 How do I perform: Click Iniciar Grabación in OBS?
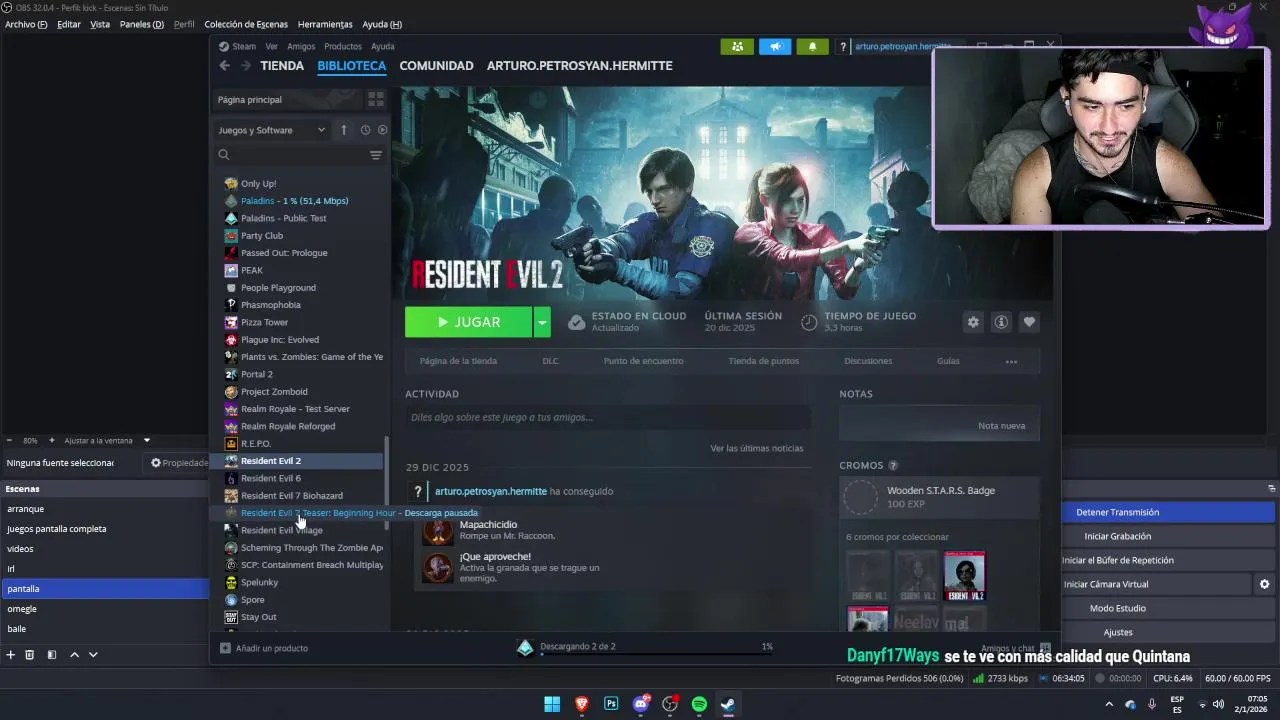1118,536
